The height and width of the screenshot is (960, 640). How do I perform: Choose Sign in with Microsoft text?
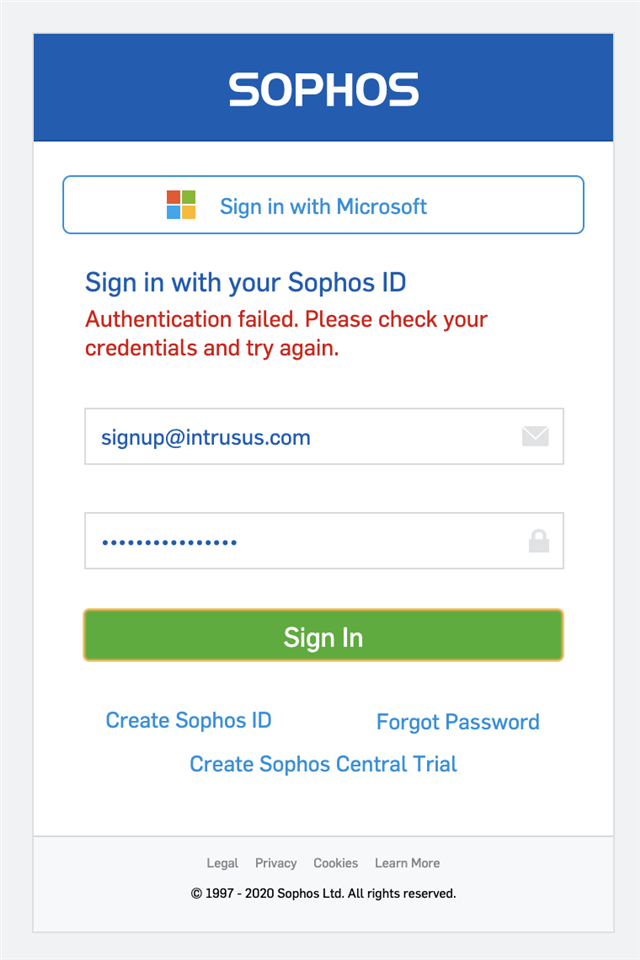click(323, 207)
